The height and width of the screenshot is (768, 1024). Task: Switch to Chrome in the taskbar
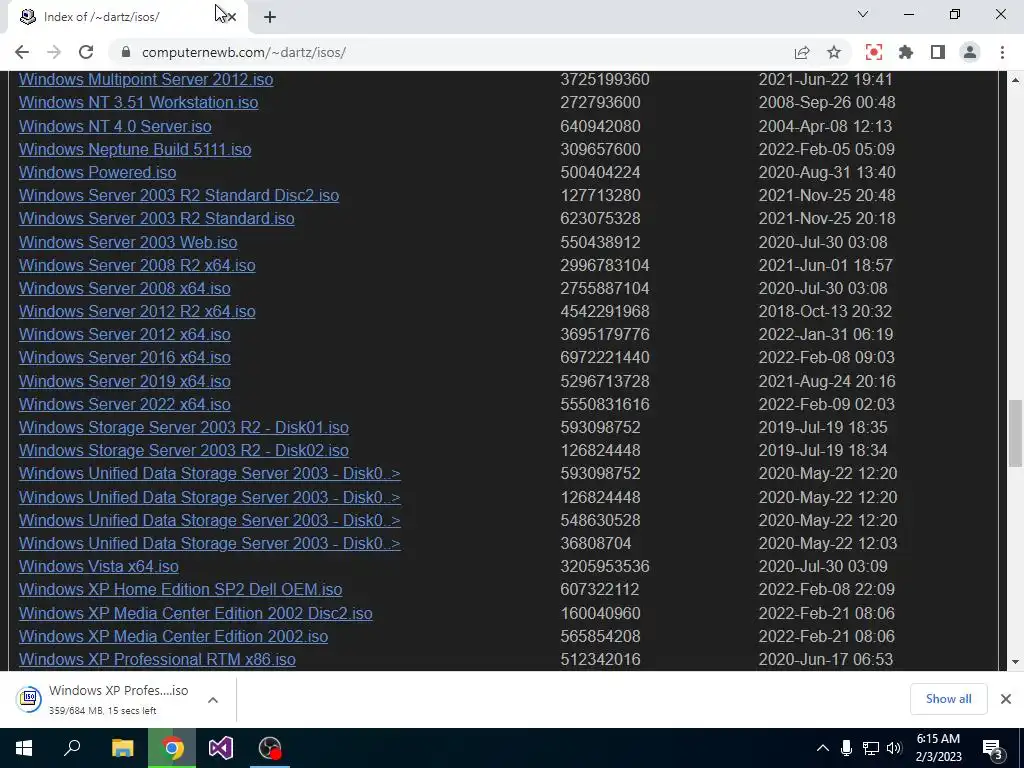tap(172, 748)
